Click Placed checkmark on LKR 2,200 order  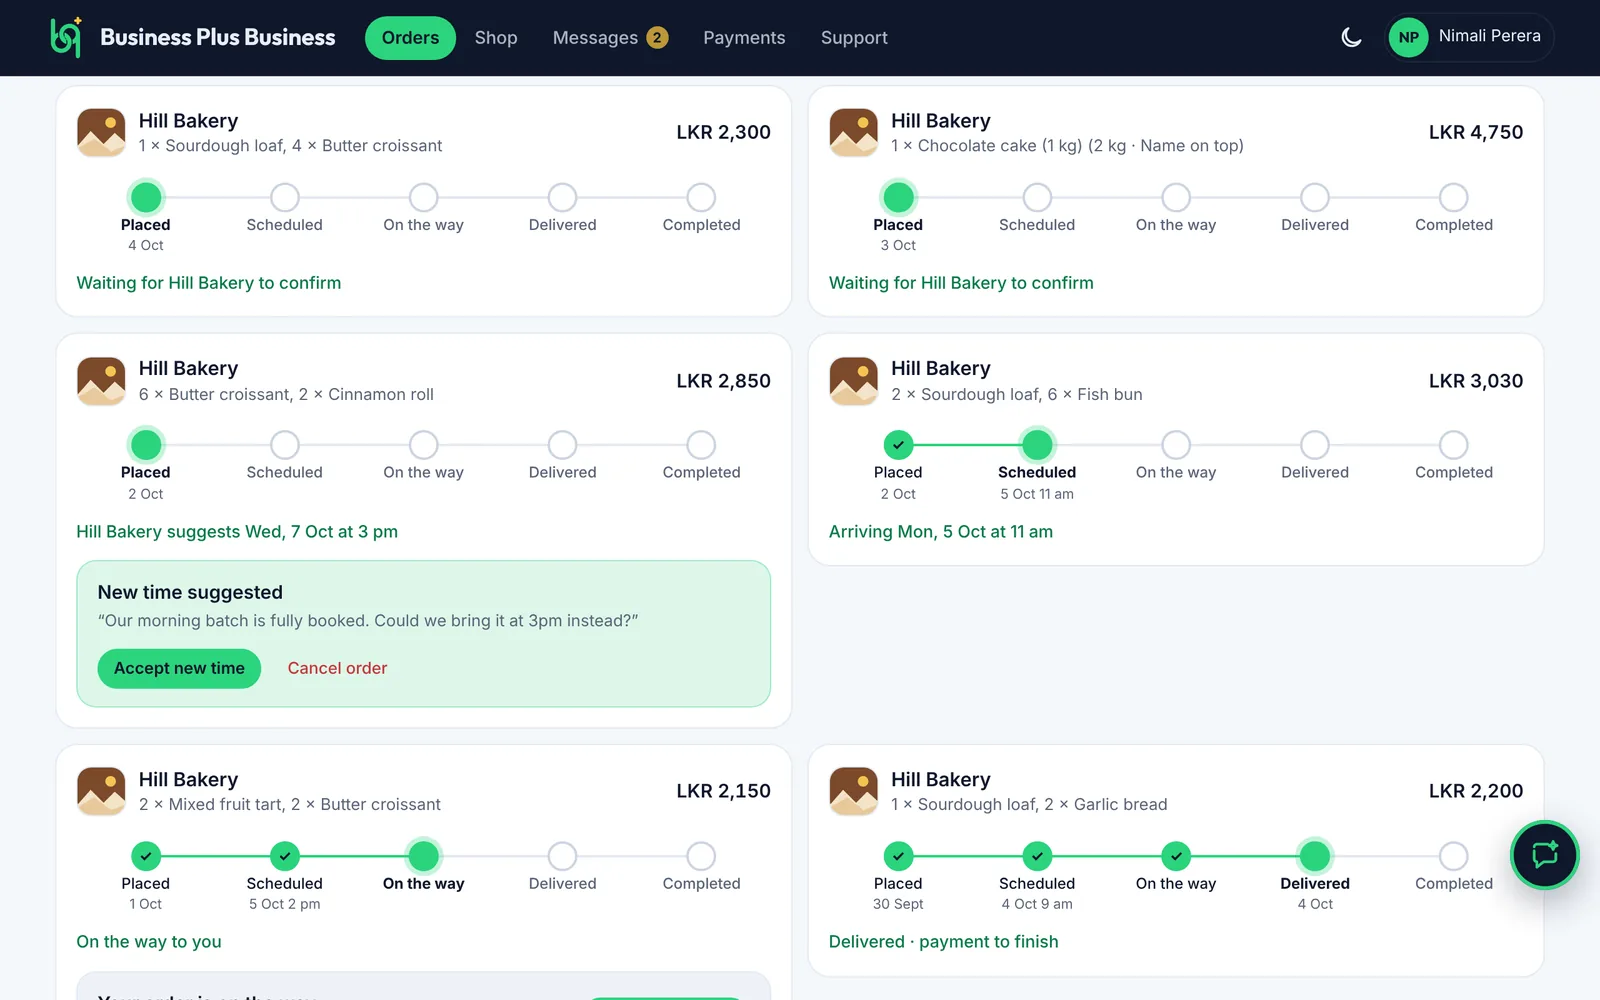pyautogui.click(x=898, y=856)
